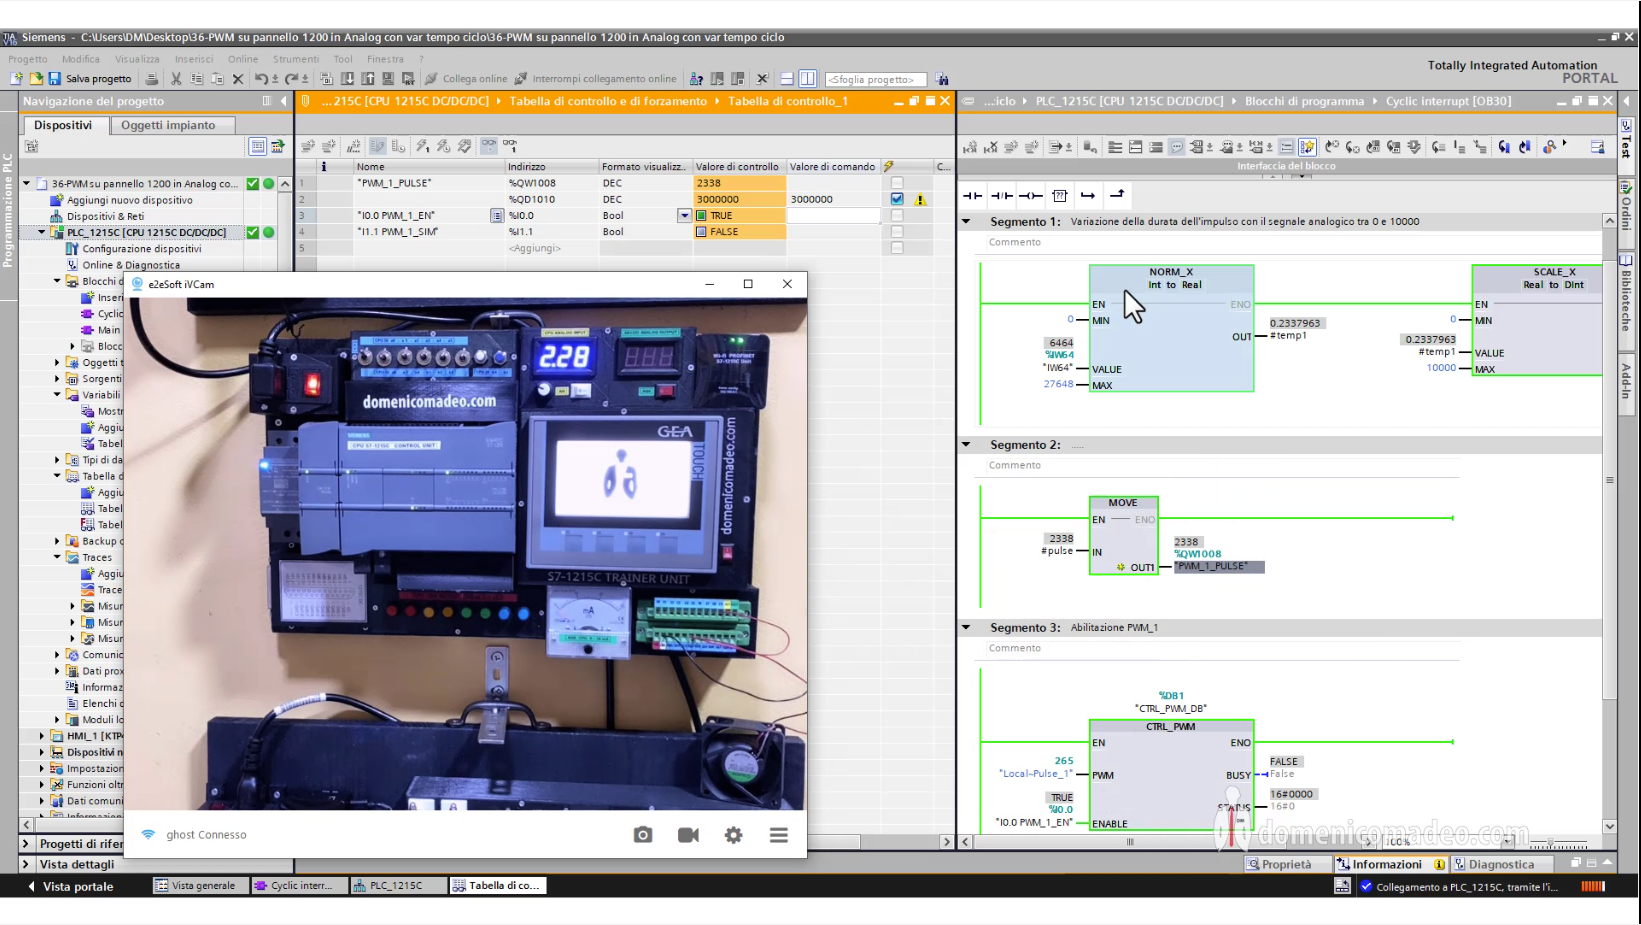1641x925 pixels.
Task: Insert a coil assignment instruction
Action: [1031, 196]
